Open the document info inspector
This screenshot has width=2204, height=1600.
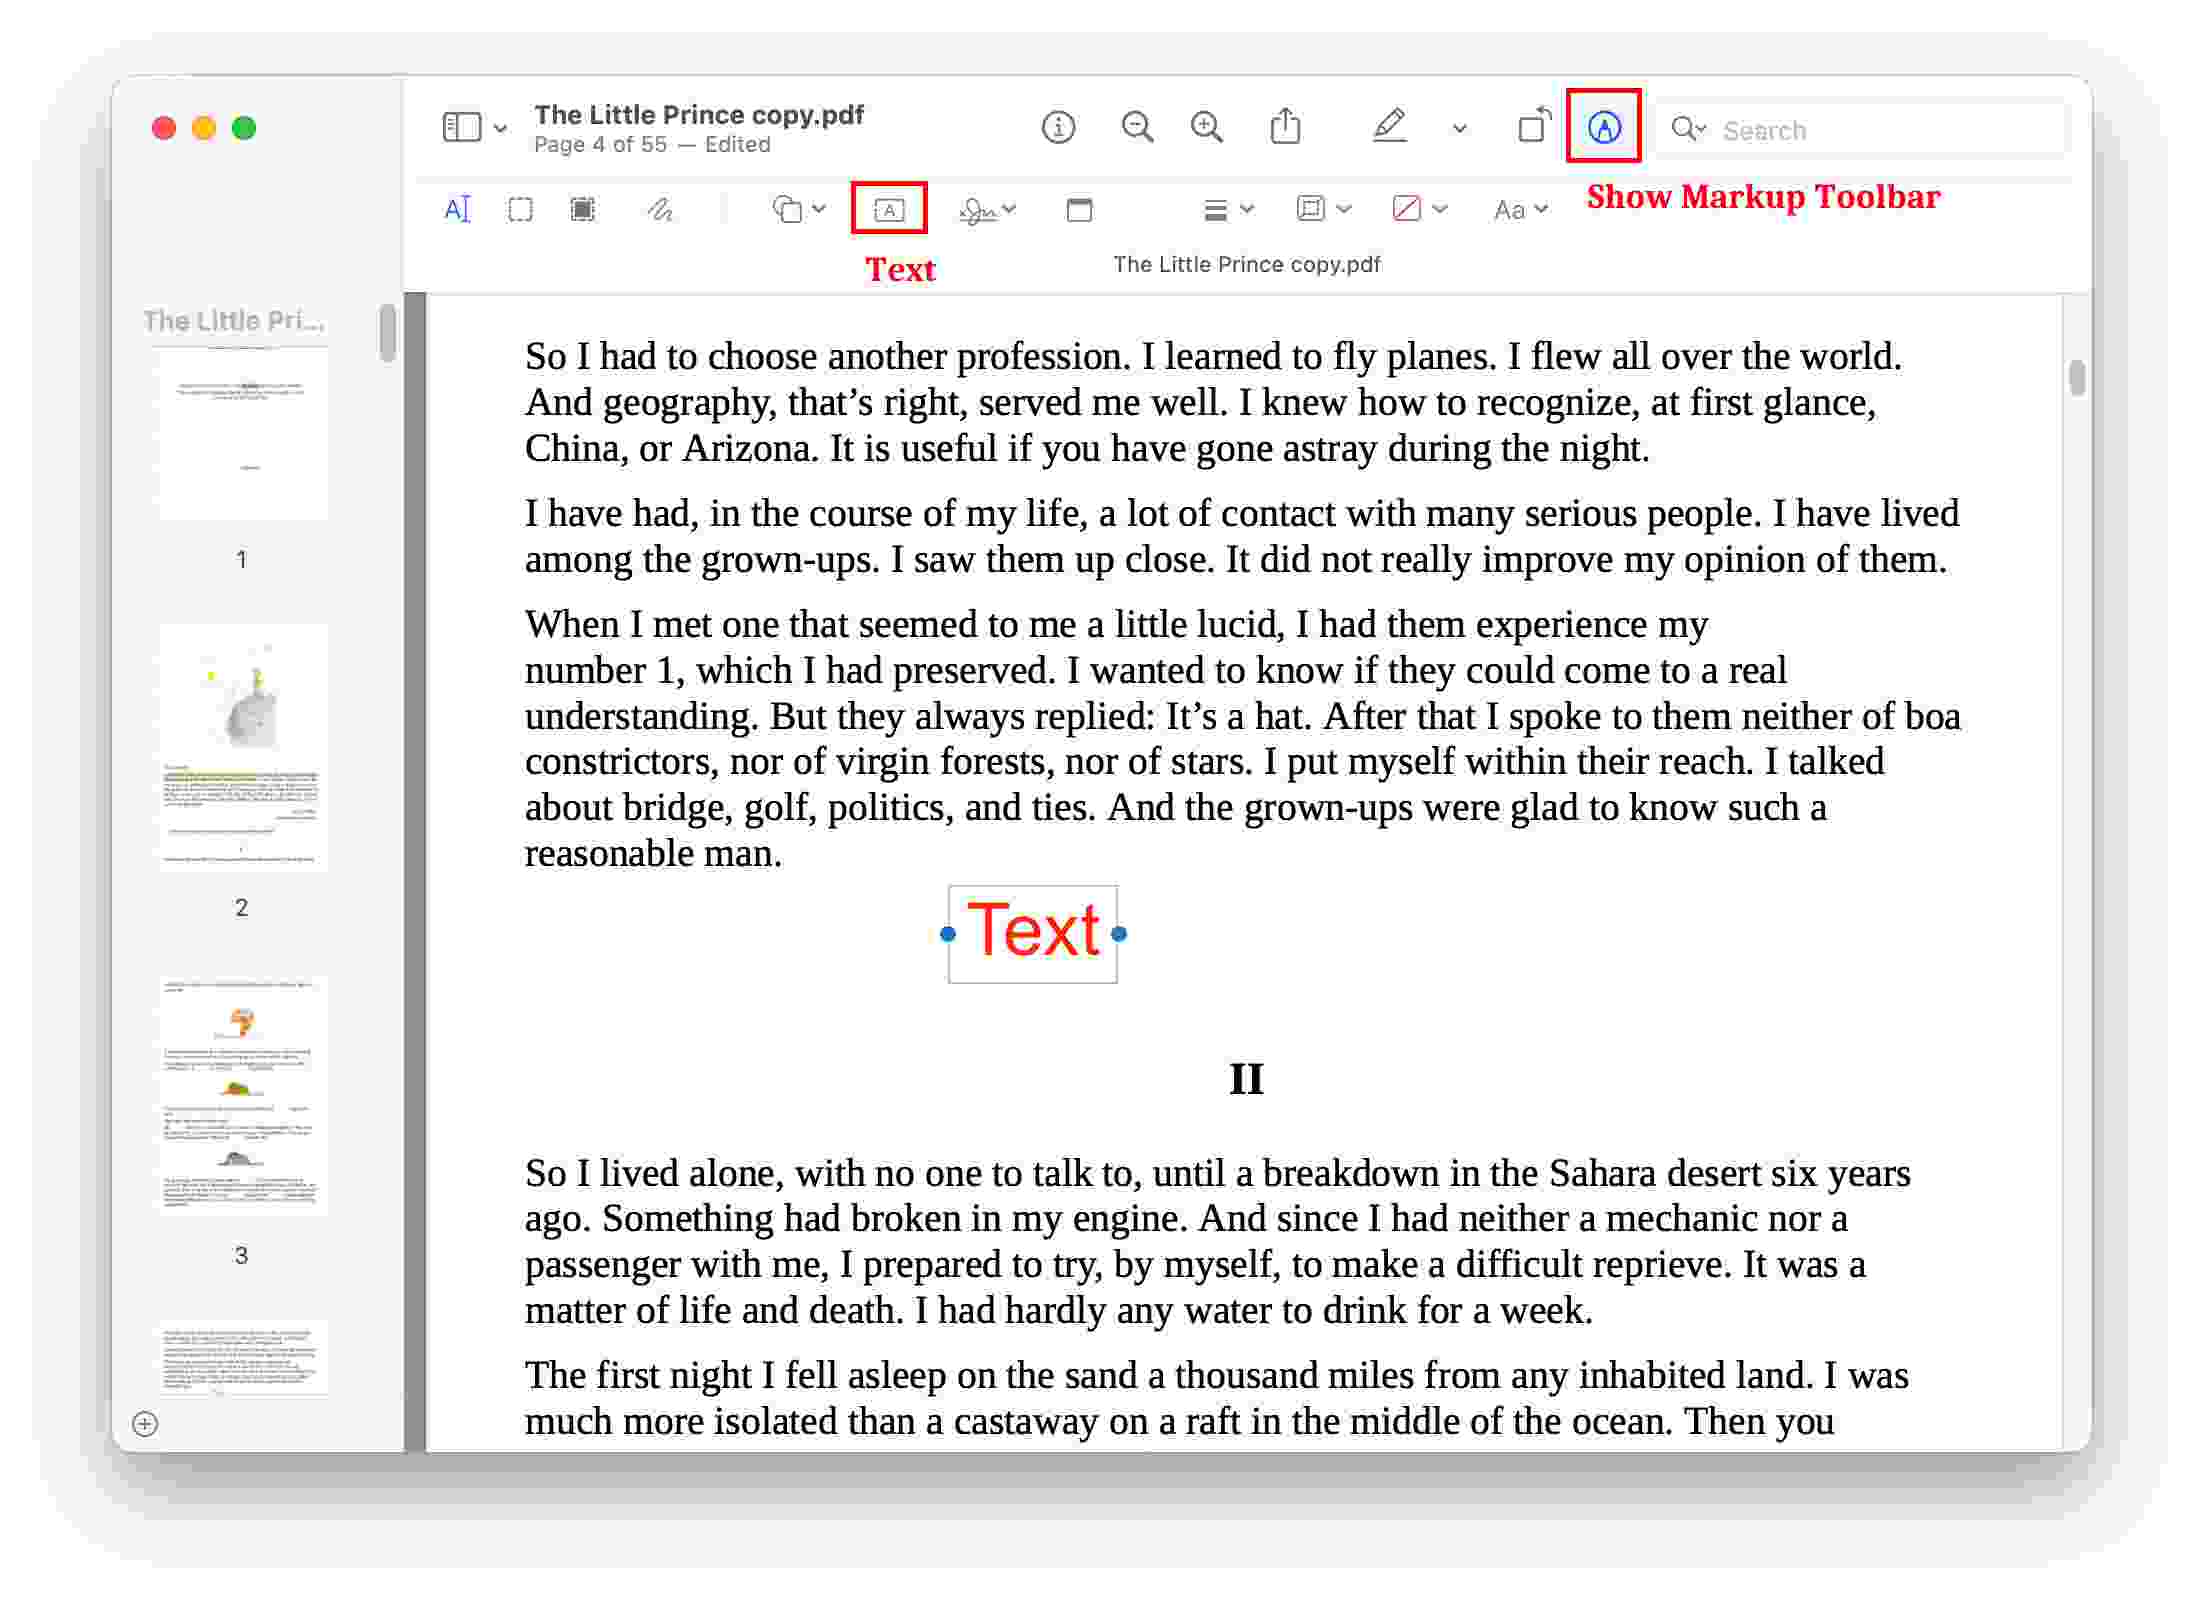1058,127
